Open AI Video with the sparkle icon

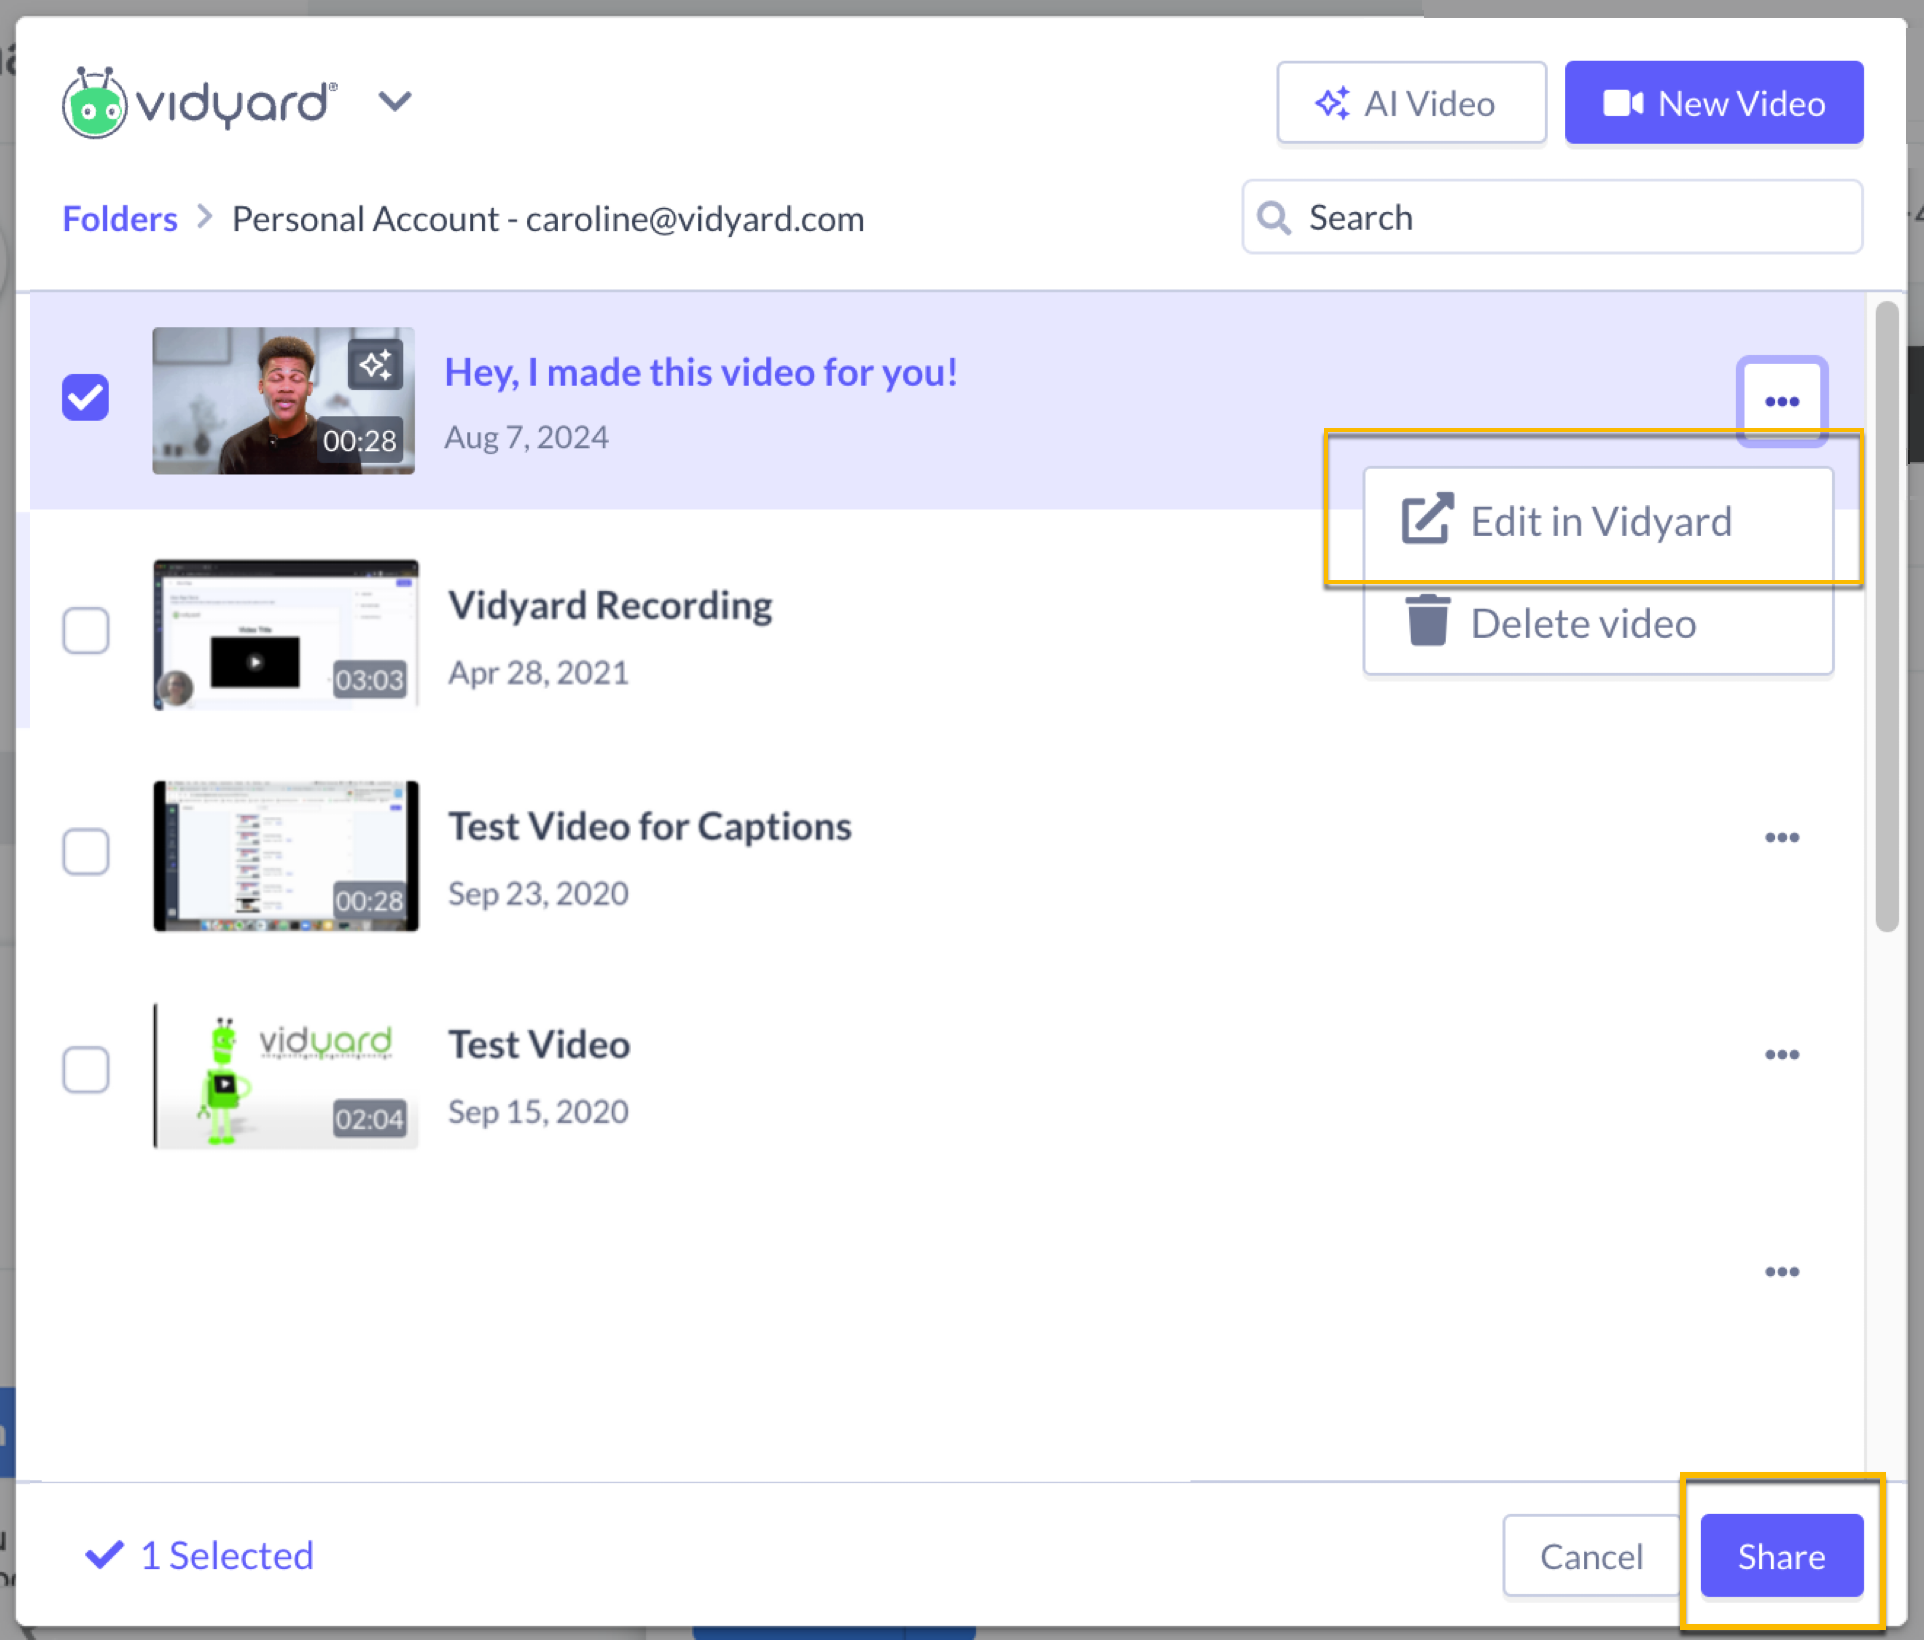pos(1334,102)
